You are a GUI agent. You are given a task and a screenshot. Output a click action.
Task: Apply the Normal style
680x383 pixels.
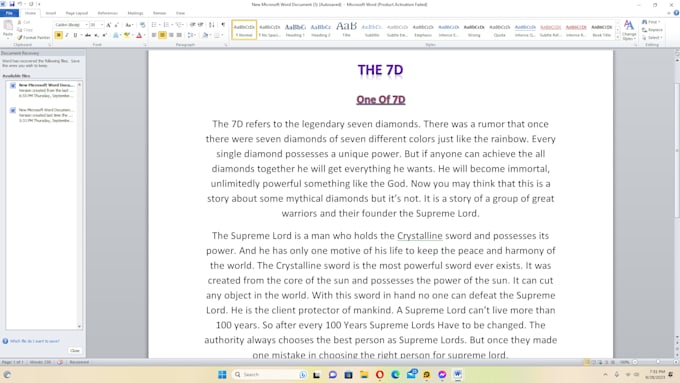(x=244, y=30)
